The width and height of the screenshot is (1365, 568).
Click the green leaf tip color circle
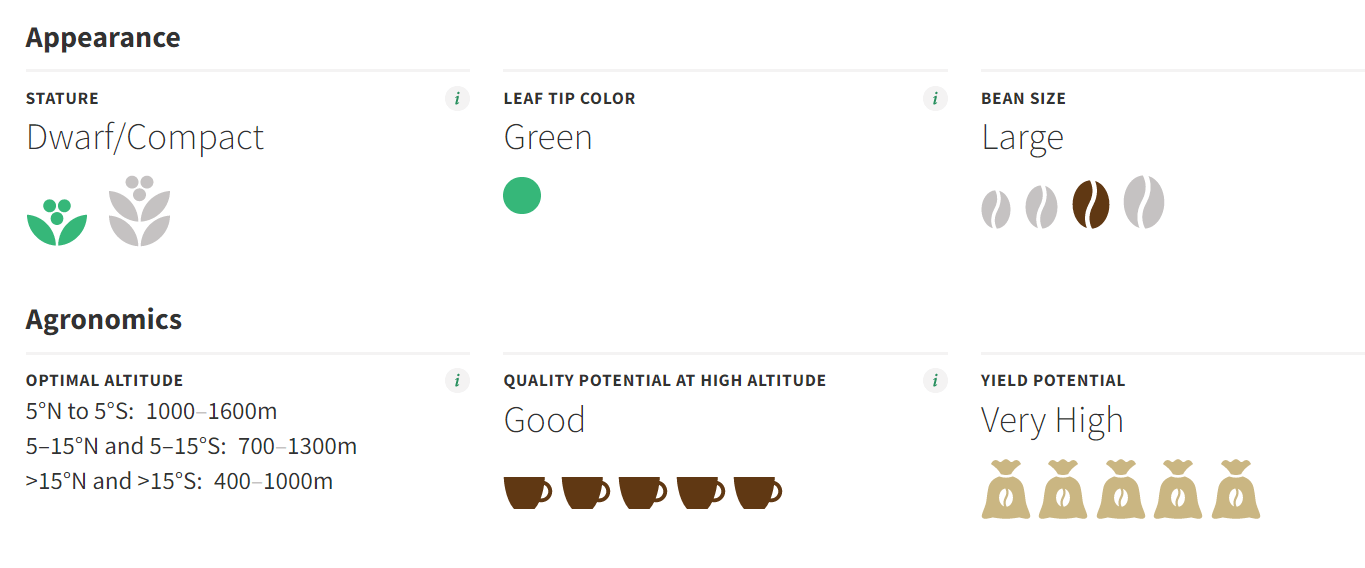[x=522, y=195]
